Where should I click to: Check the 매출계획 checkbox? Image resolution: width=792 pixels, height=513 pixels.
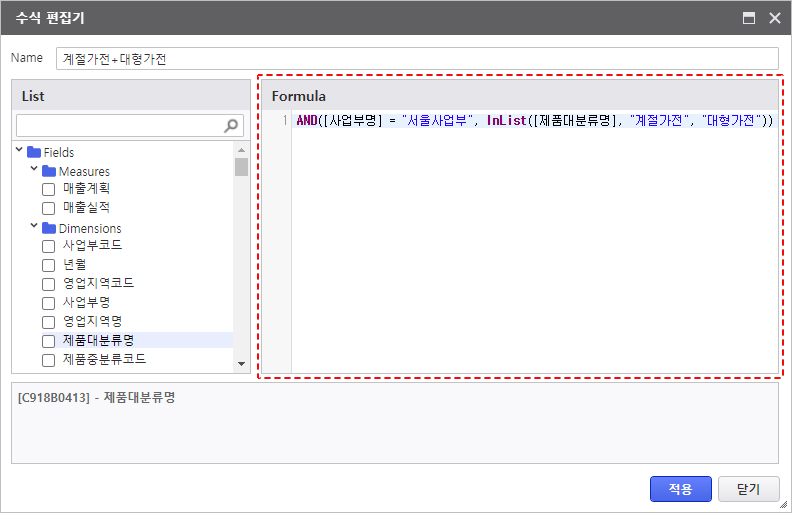click(48, 189)
